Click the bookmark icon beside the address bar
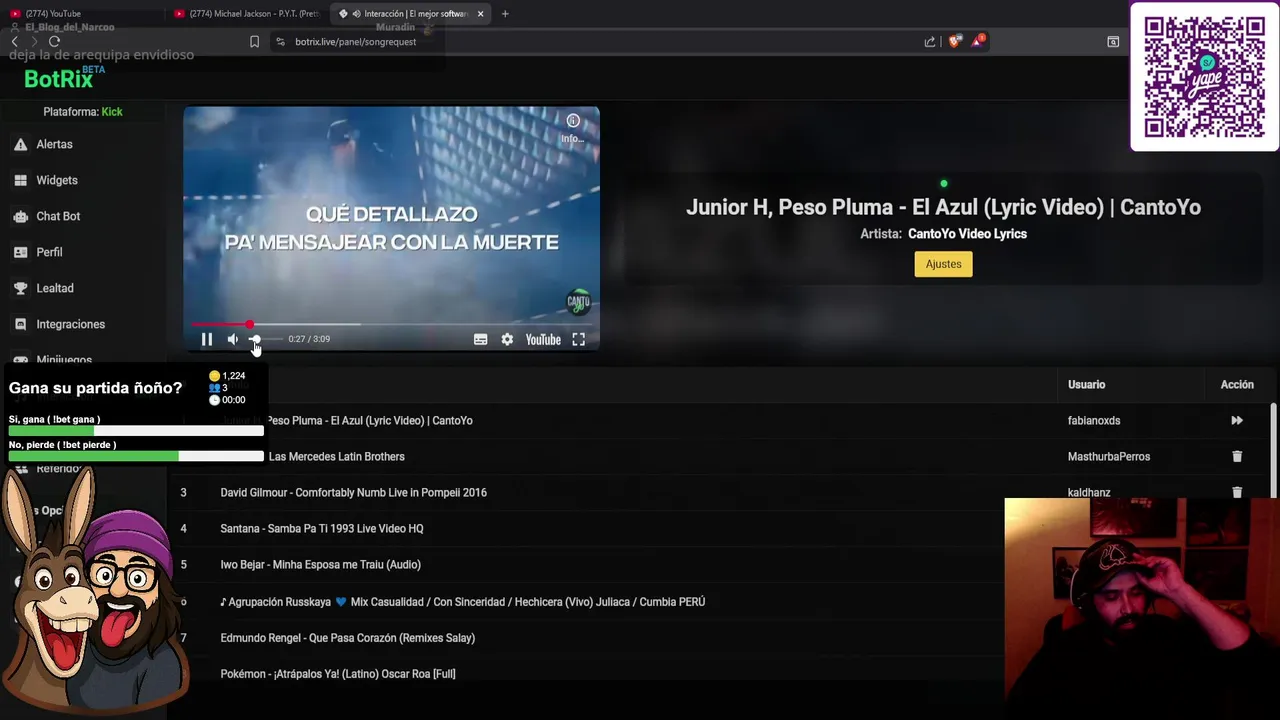This screenshot has height=720, width=1280. click(254, 42)
